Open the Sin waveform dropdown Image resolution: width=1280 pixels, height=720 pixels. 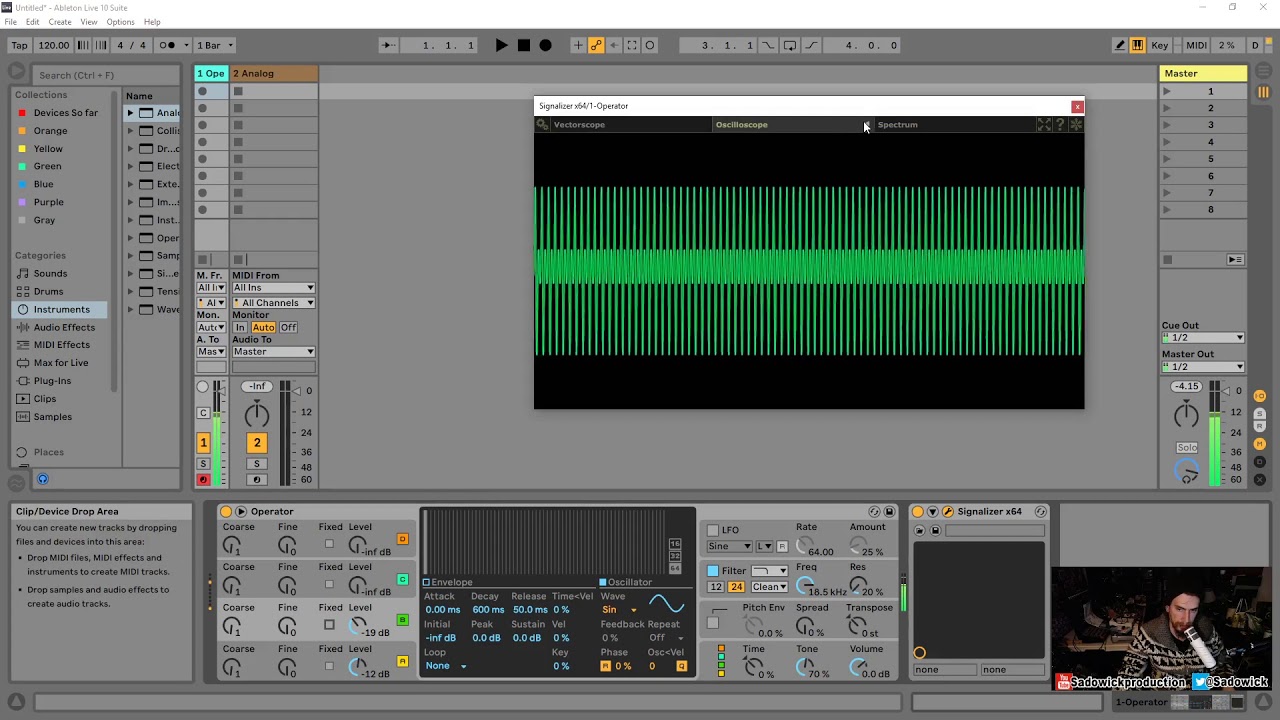click(619, 610)
